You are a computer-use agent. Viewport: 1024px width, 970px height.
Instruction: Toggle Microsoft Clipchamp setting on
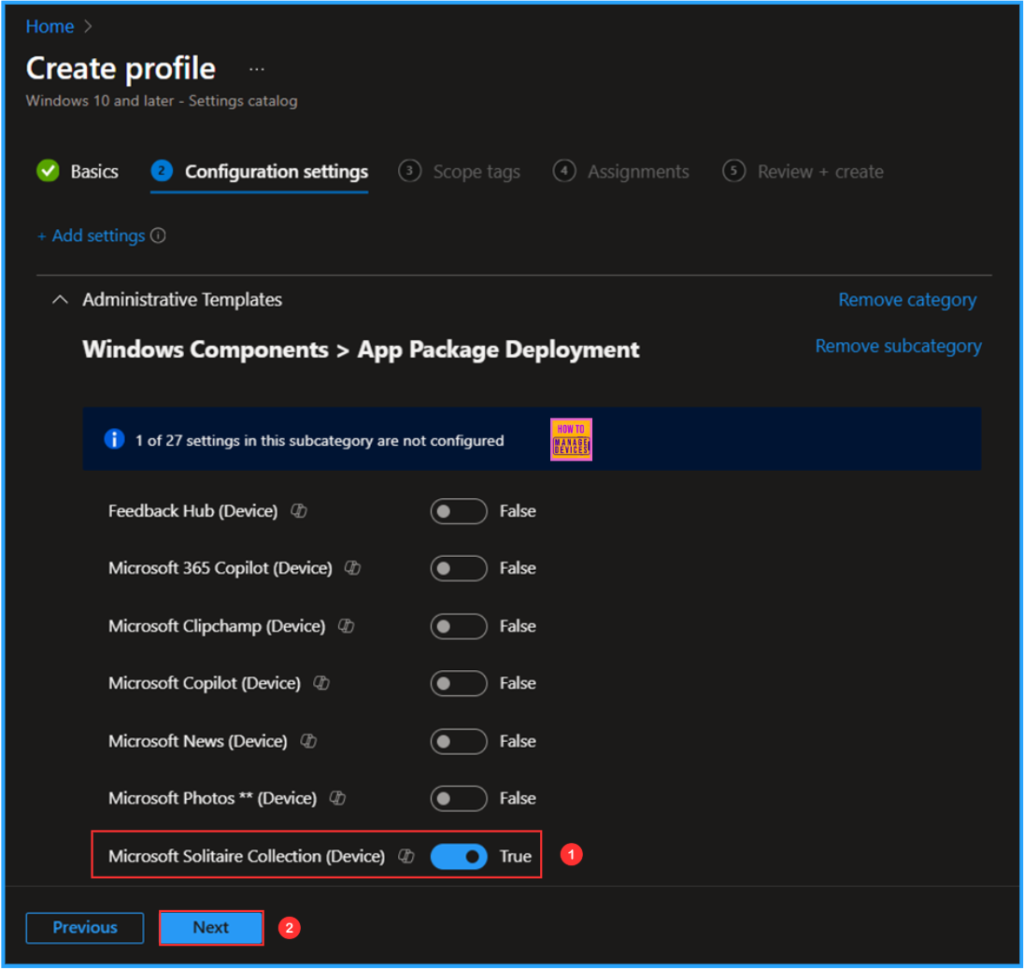pos(458,626)
